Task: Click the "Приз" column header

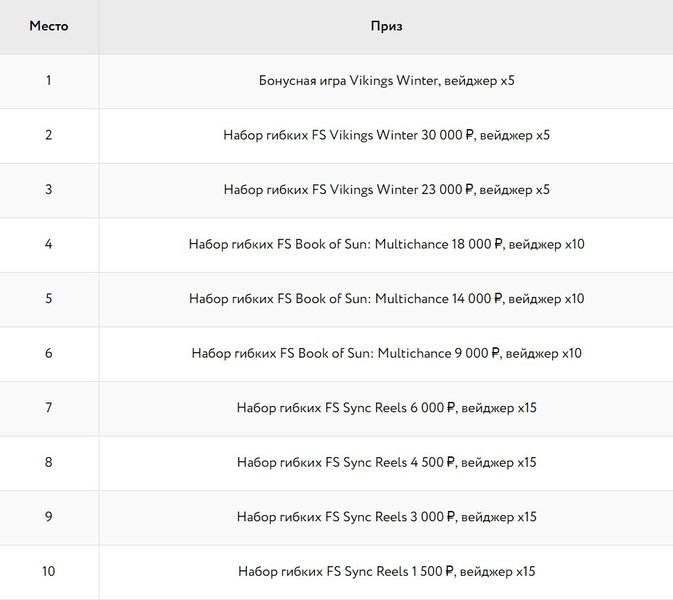Action: click(x=386, y=26)
